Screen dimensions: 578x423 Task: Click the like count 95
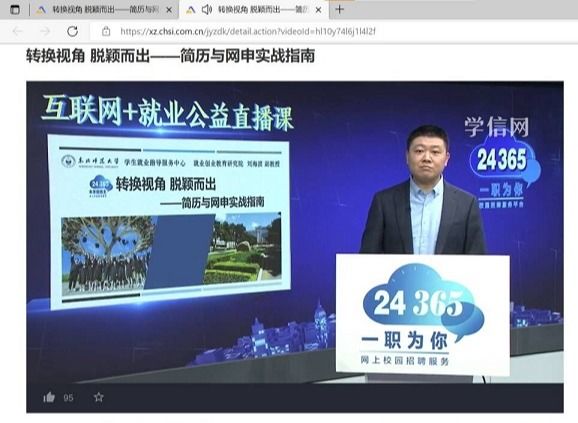coord(68,398)
